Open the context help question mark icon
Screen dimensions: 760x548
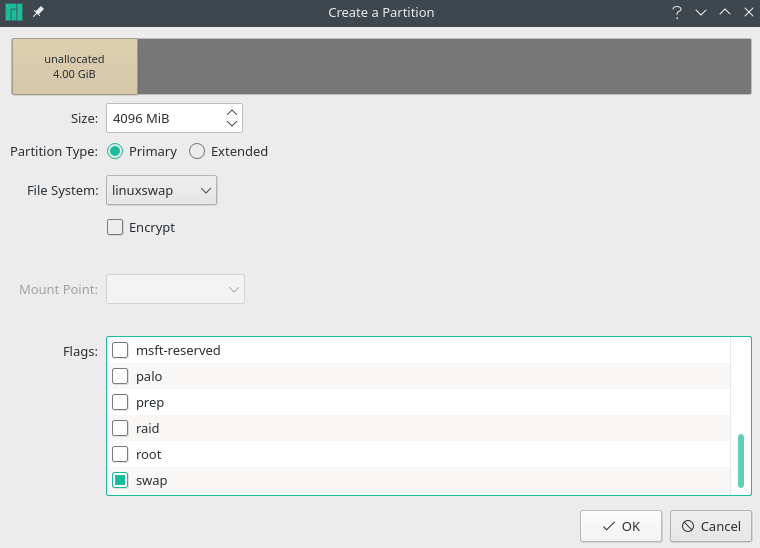pyautogui.click(x=677, y=12)
